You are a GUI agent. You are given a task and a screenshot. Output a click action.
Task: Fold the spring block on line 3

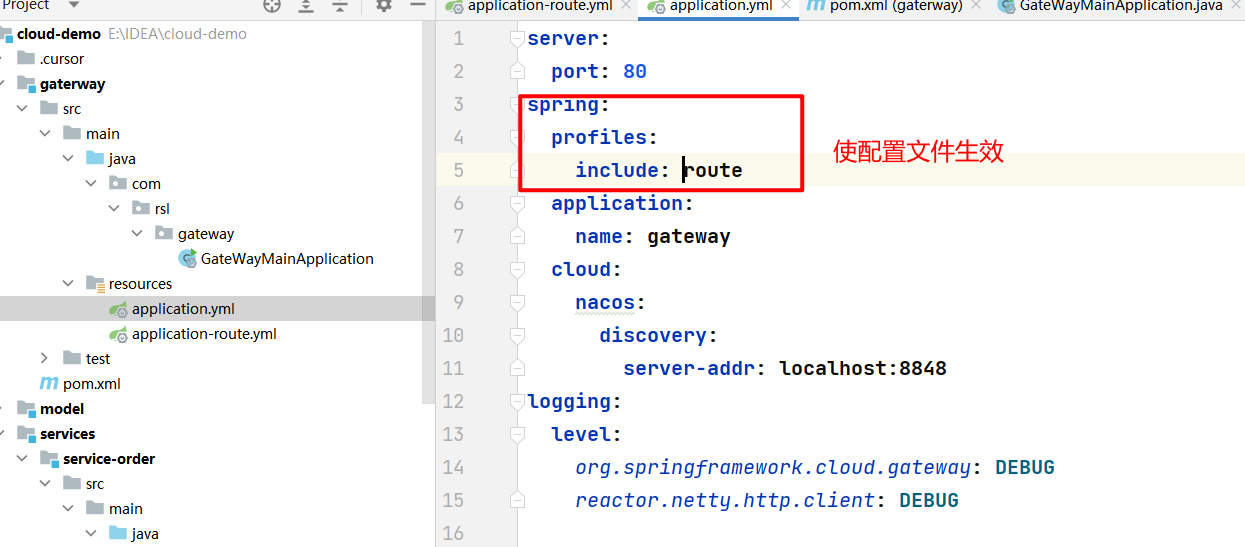pos(517,105)
